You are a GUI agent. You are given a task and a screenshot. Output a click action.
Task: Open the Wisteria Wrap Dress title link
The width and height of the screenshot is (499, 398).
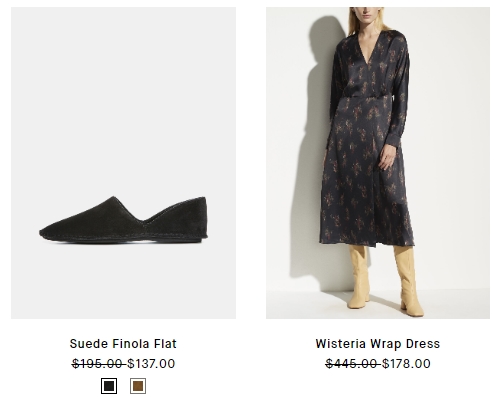pyautogui.click(x=378, y=344)
